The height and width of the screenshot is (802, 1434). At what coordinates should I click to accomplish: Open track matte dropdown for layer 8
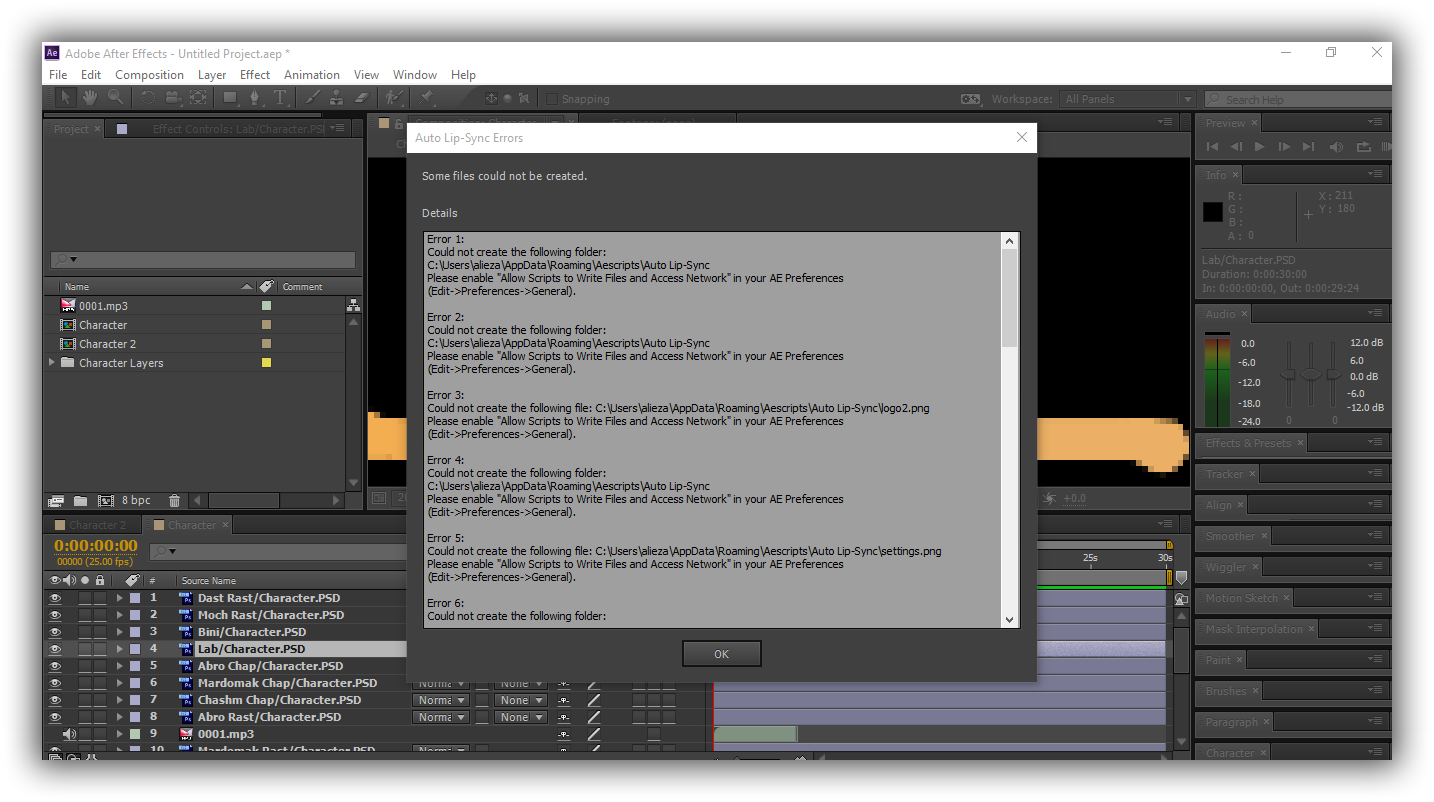coord(522,717)
